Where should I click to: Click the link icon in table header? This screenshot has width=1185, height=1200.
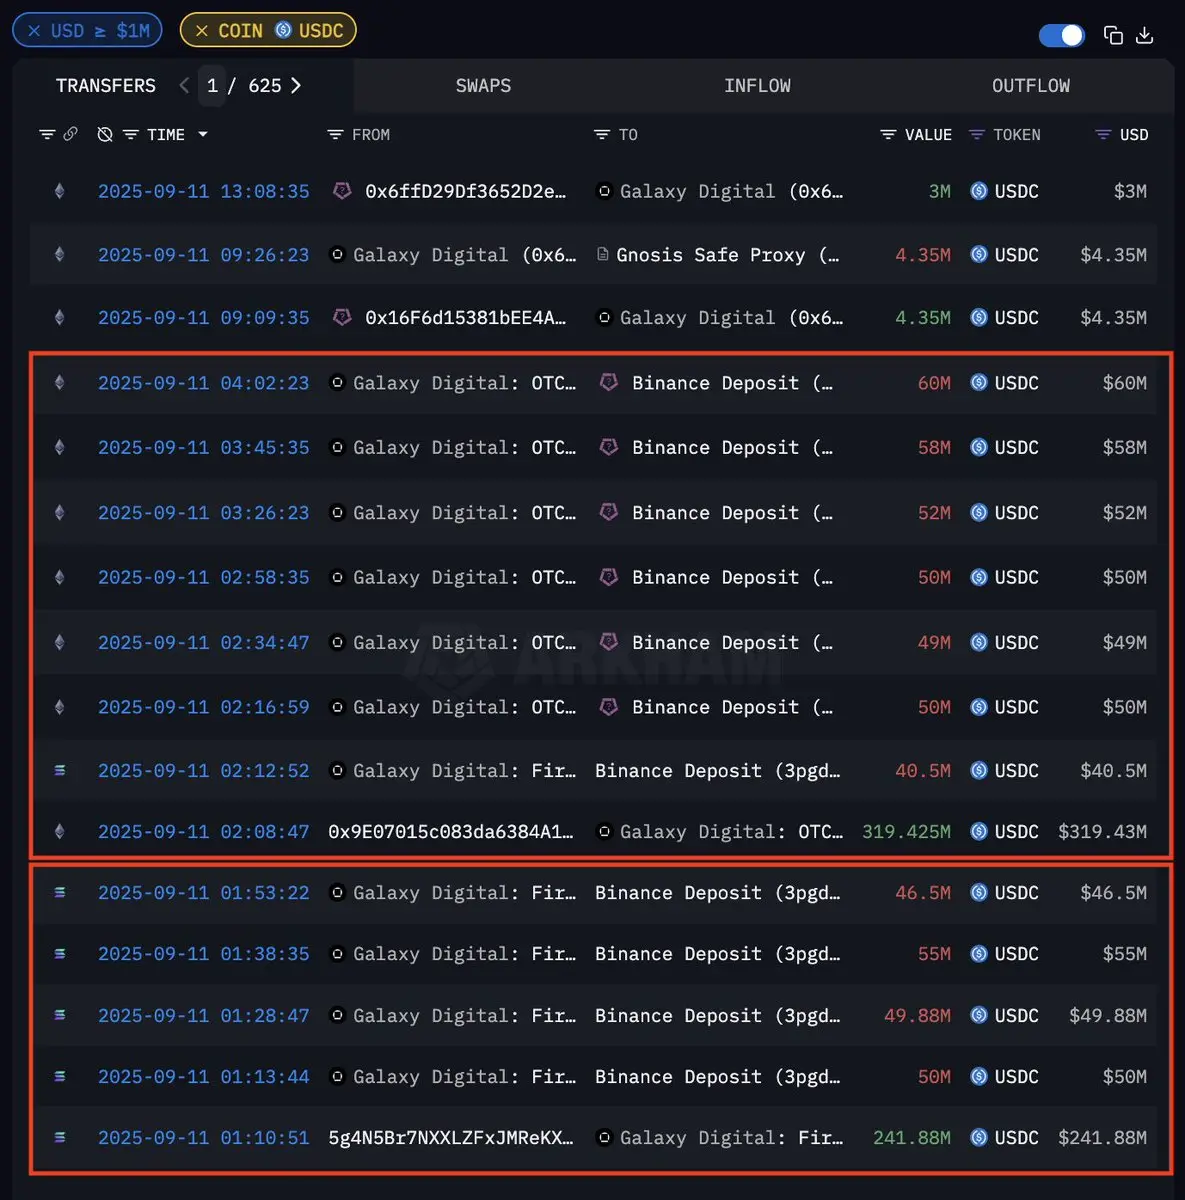pyautogui.click(x=70, y=134)
